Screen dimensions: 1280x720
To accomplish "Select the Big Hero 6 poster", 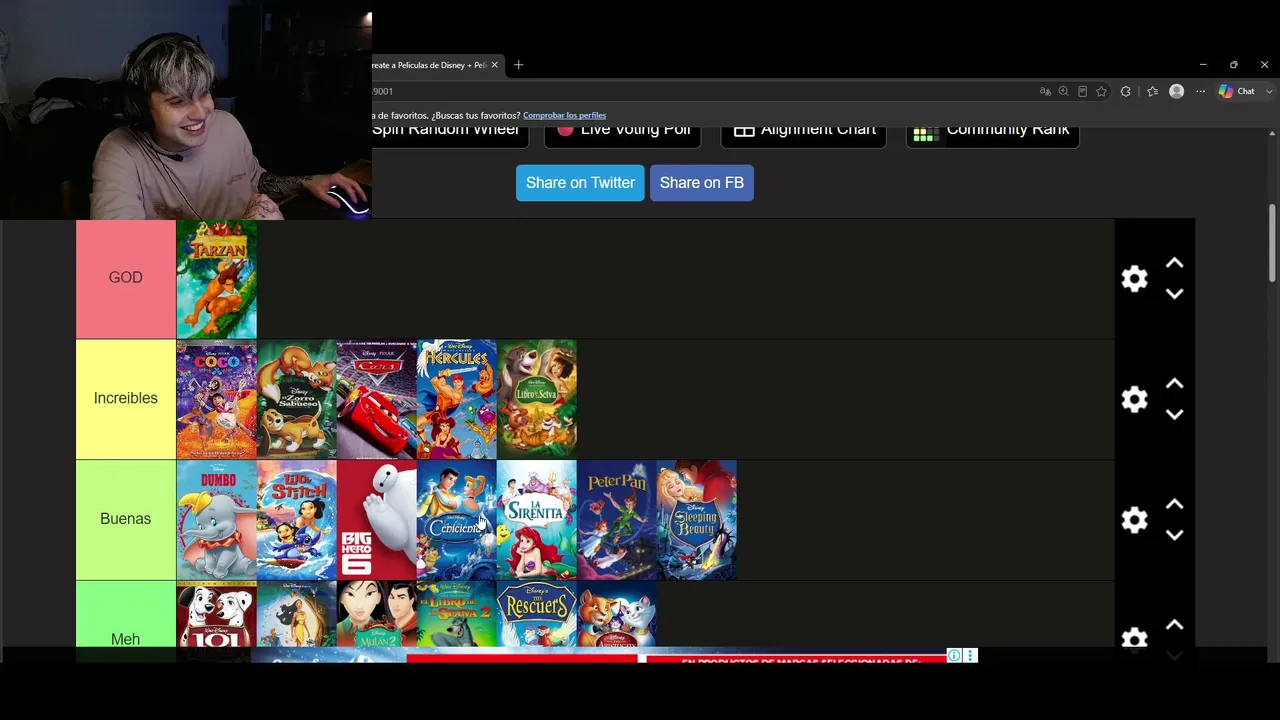I will 377,520.
